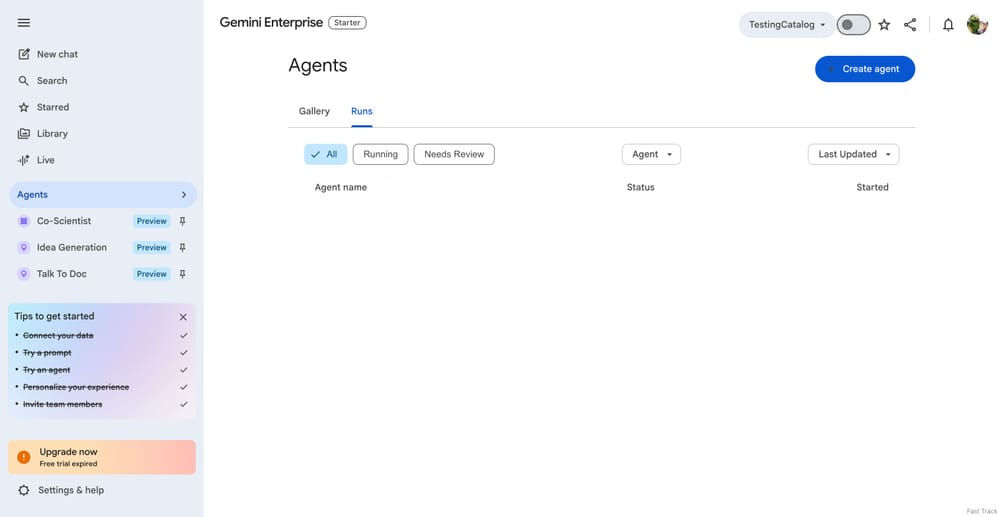1000x517 pixels.
Task: Click the Starred star icon in sidebar
Action: (x=24, y=107)
